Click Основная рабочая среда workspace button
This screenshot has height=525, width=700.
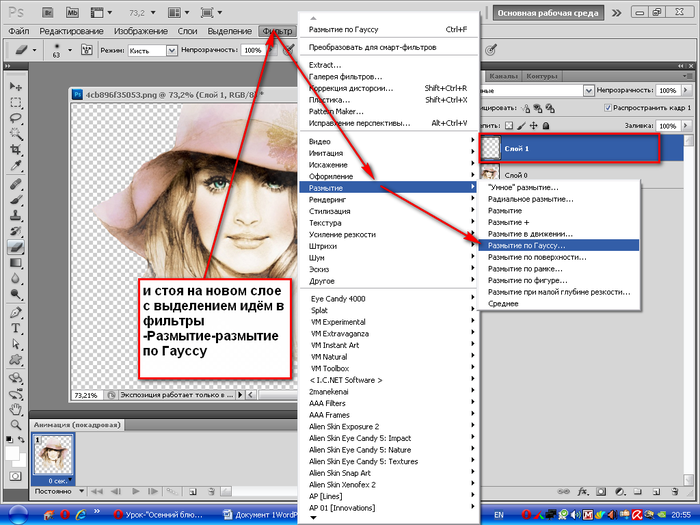point(548,13)
